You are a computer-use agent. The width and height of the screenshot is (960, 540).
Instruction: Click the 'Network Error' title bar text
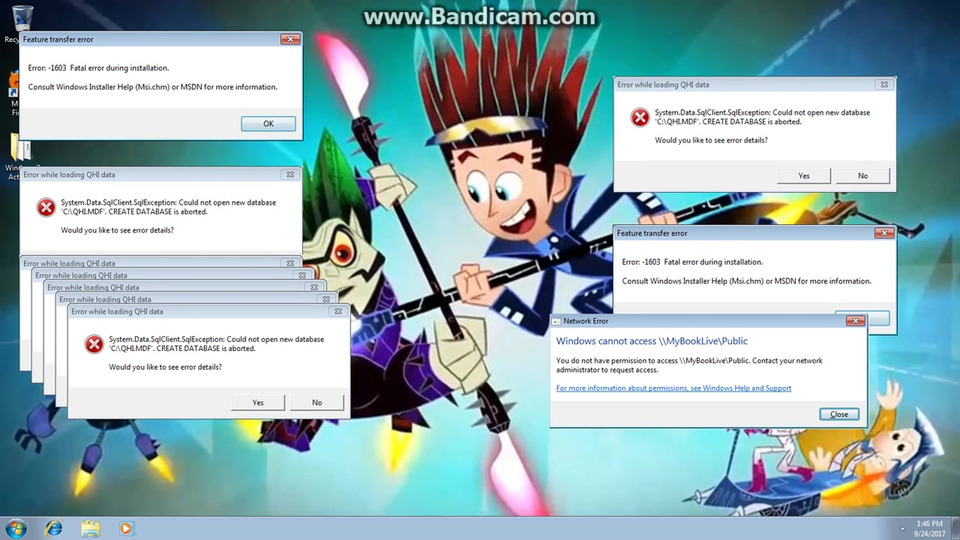(x=585, y=321)
